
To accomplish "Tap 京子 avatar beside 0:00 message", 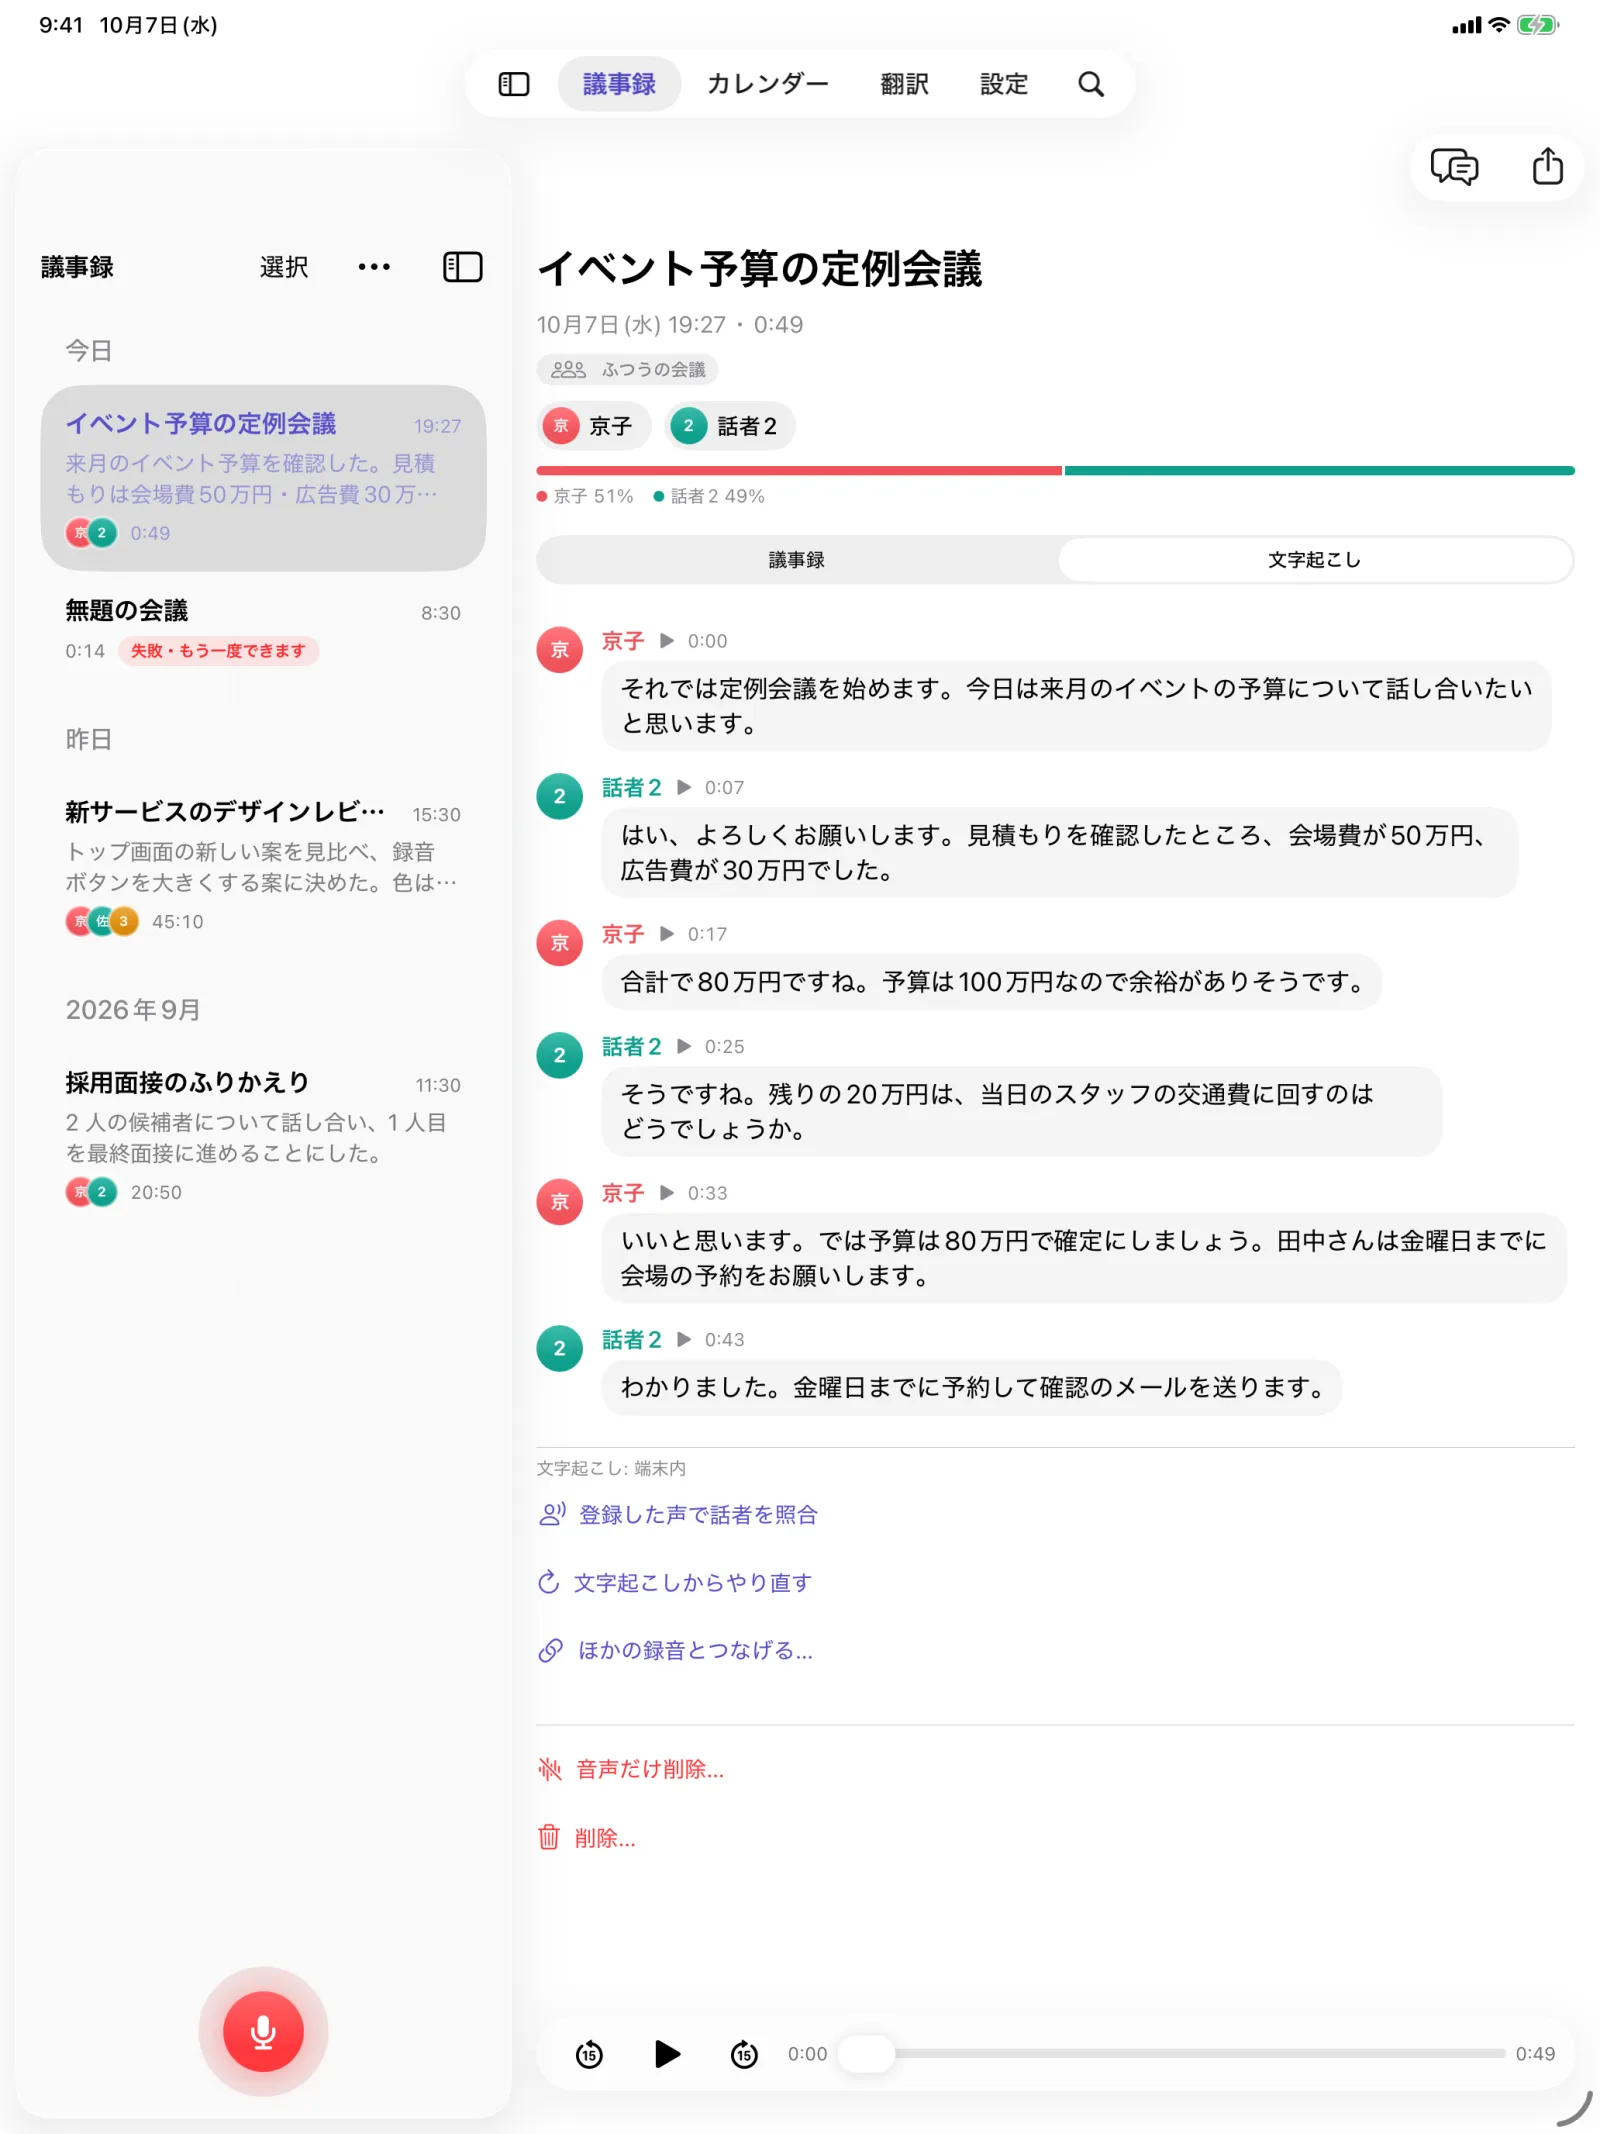I will (559, 650).
